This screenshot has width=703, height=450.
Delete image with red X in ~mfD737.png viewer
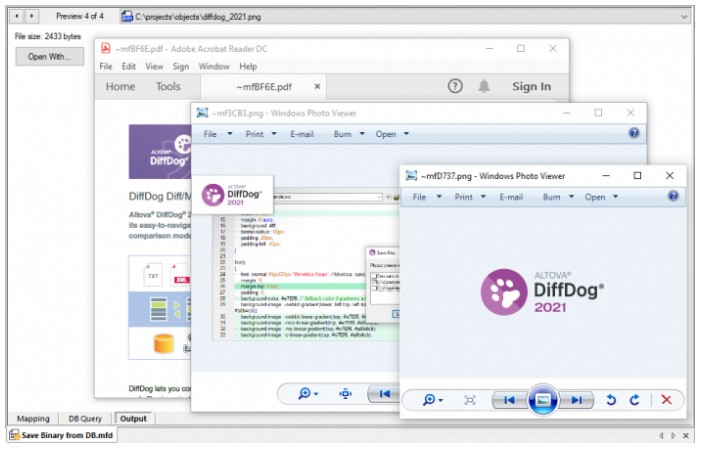pos(666,400)
